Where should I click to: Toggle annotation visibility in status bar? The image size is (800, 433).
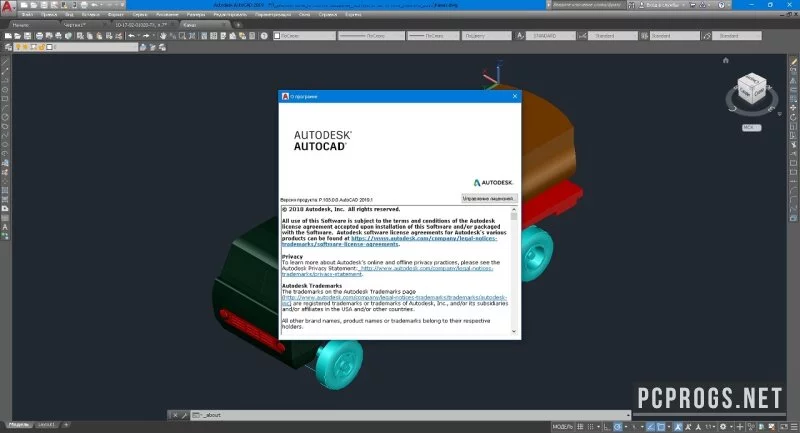(x=678, y=427)
